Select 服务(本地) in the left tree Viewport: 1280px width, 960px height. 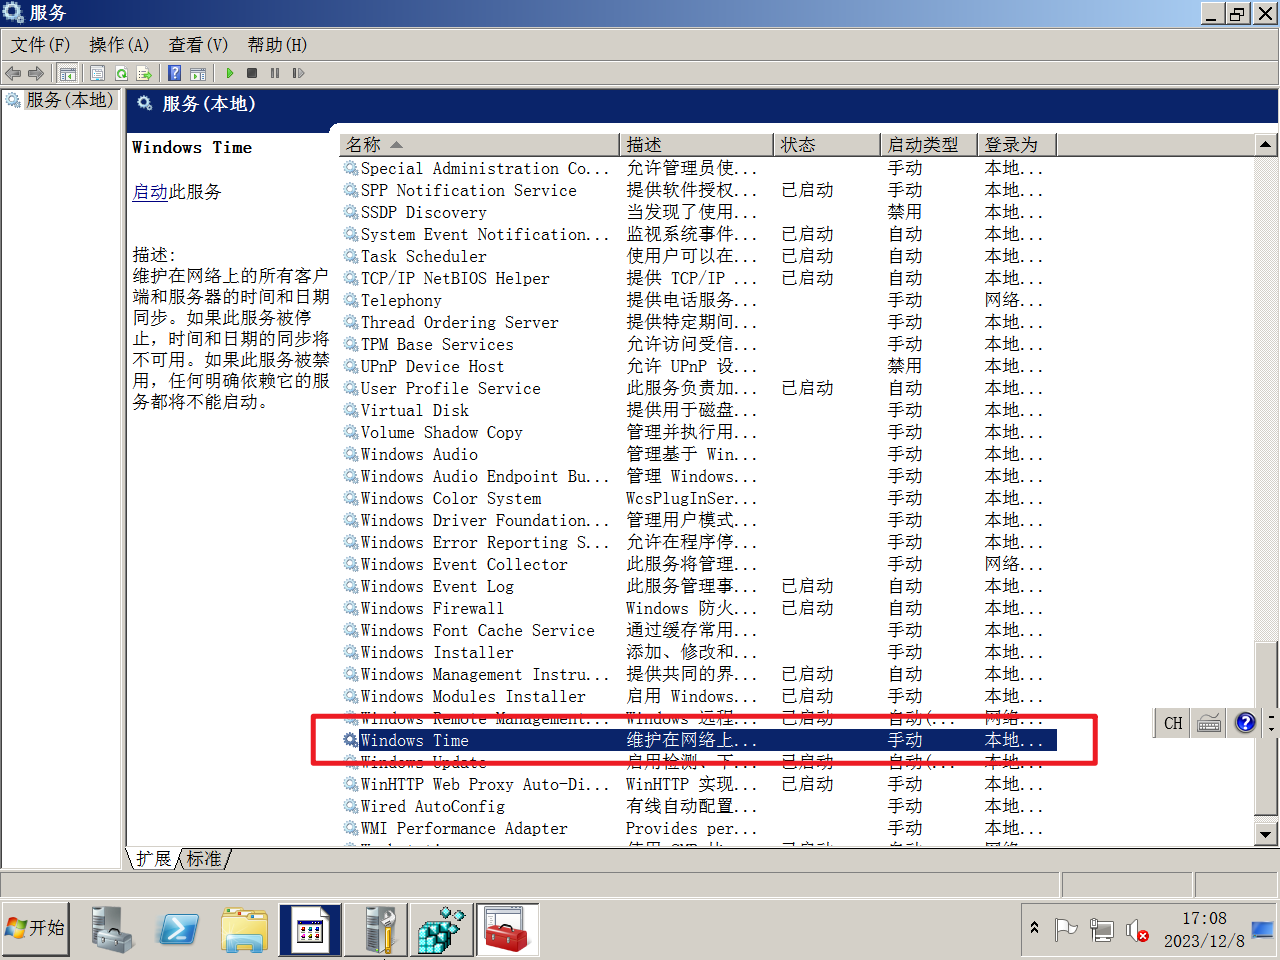[69, 100]
